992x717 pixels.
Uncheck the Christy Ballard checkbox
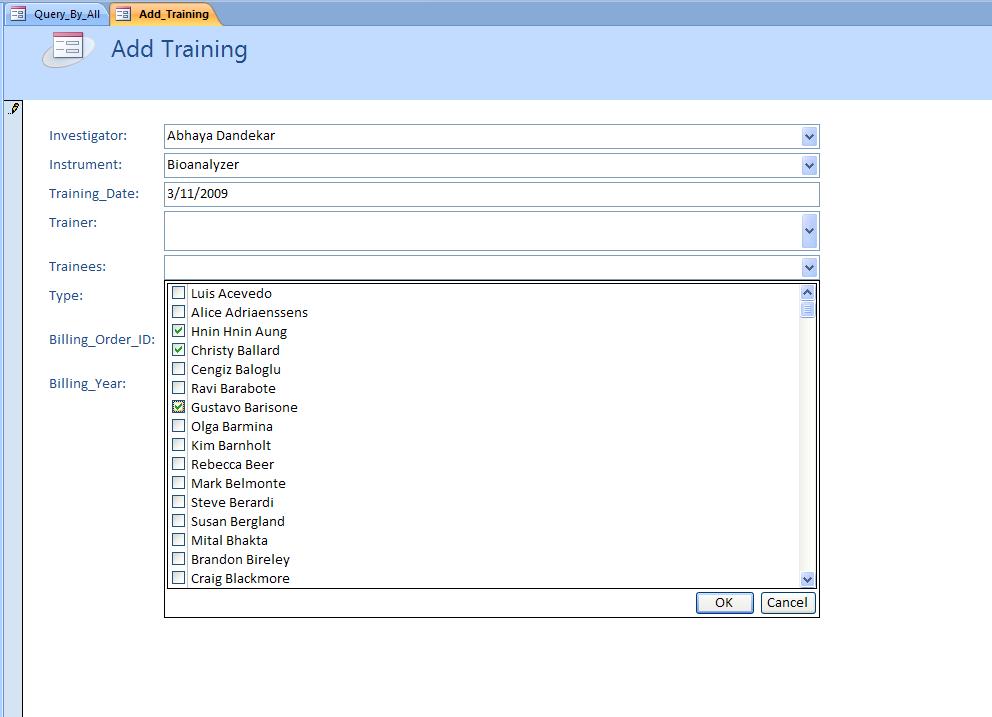click(179, 349)
